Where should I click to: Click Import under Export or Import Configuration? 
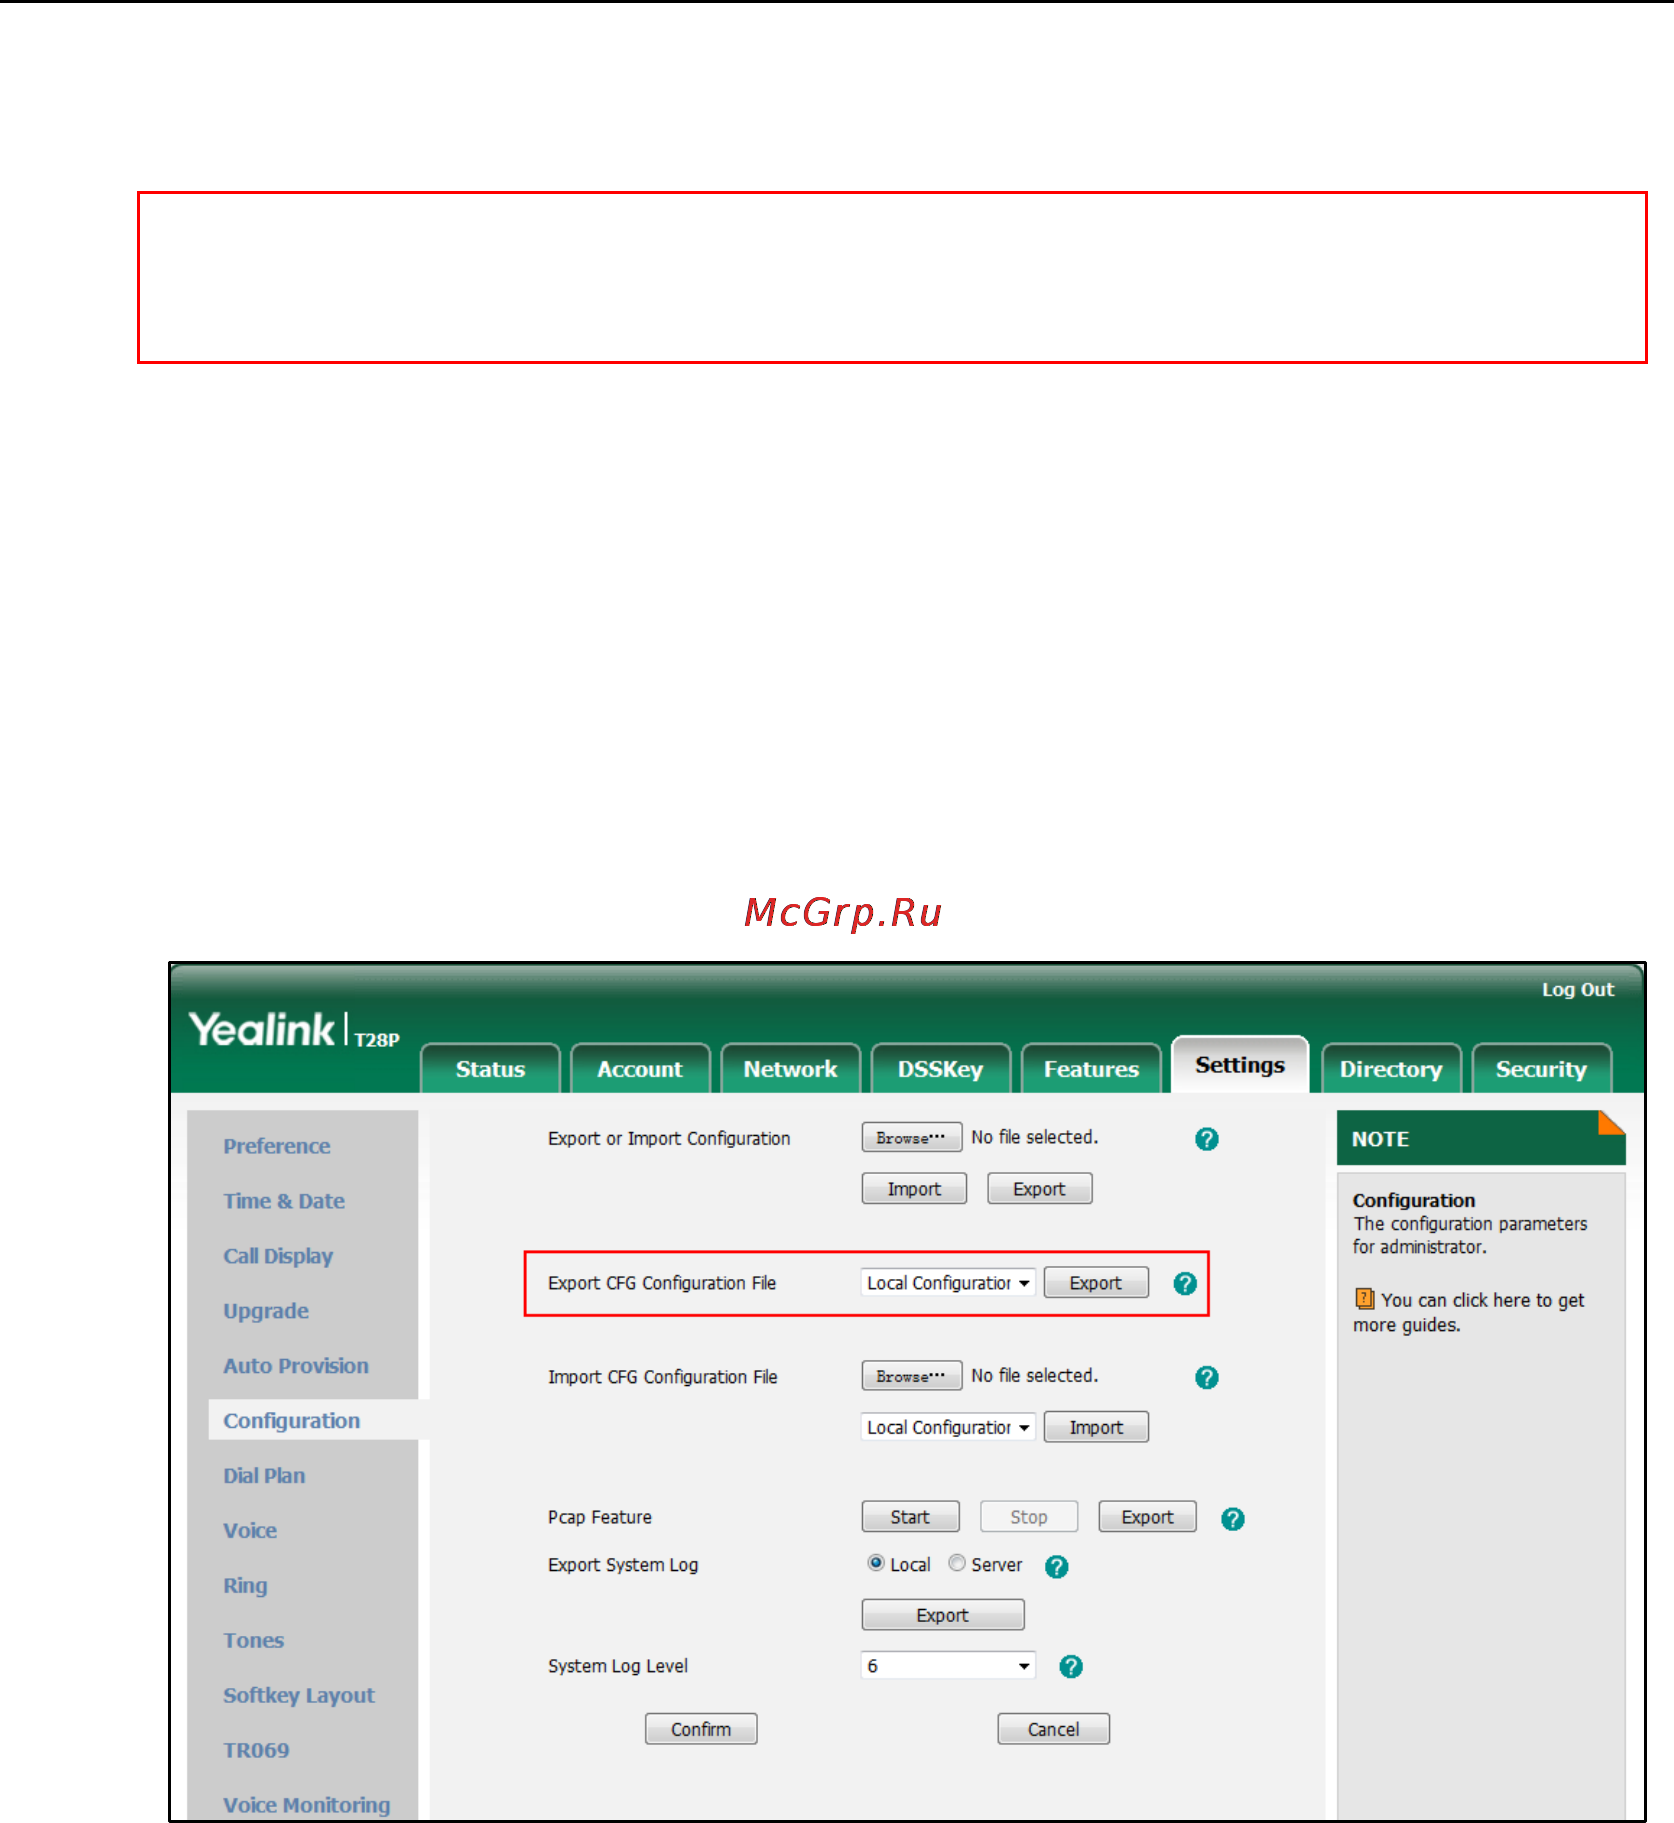(x=914, y=1189)
